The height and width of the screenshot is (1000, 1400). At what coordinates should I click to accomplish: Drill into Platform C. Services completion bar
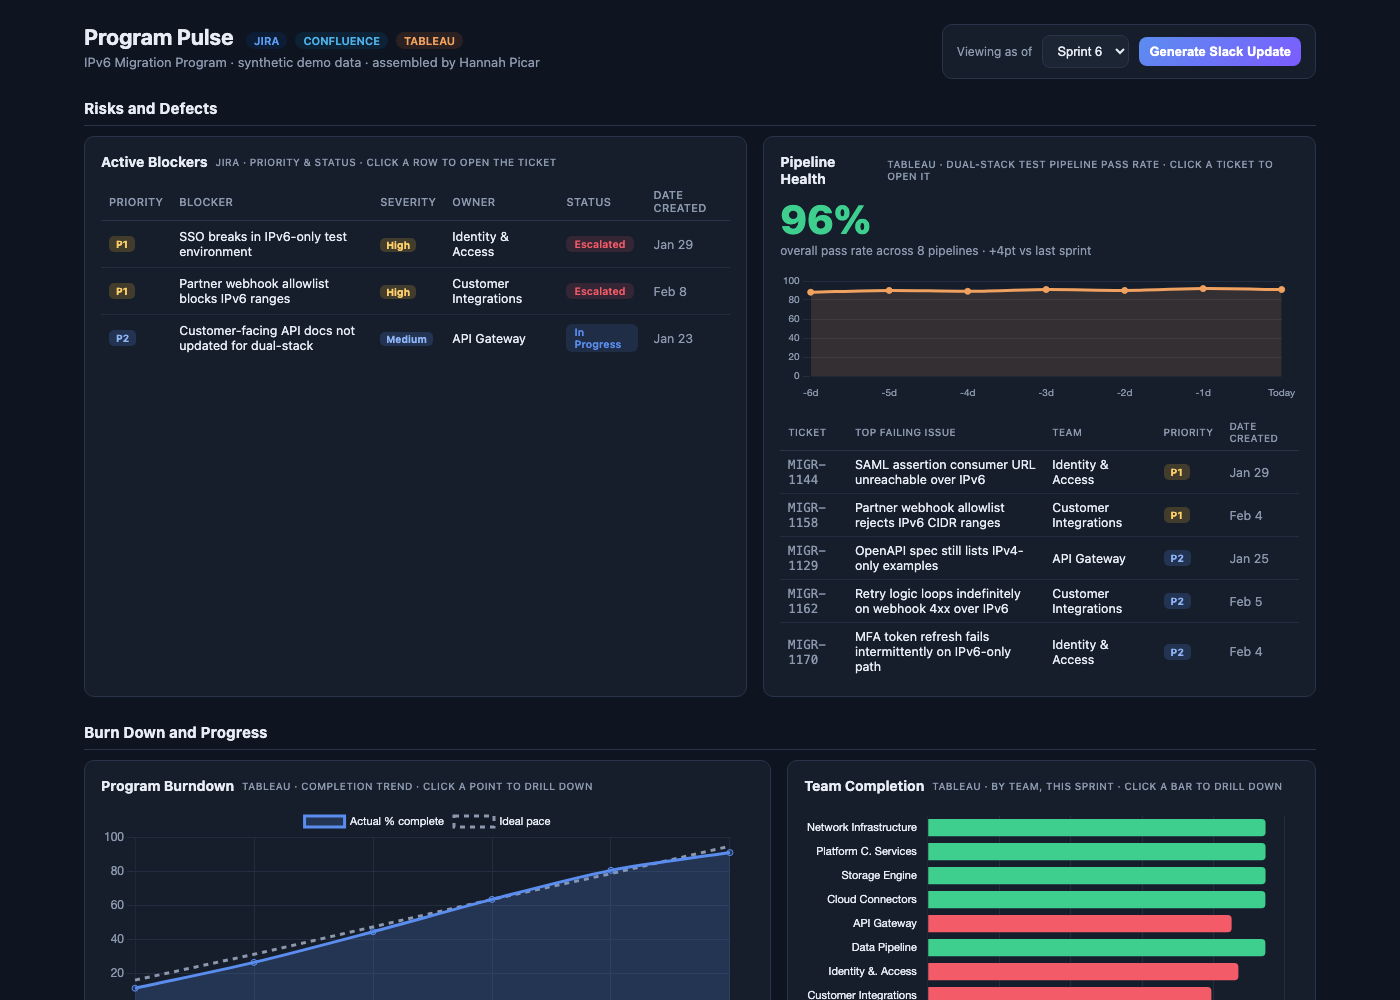pos(1096,851)
